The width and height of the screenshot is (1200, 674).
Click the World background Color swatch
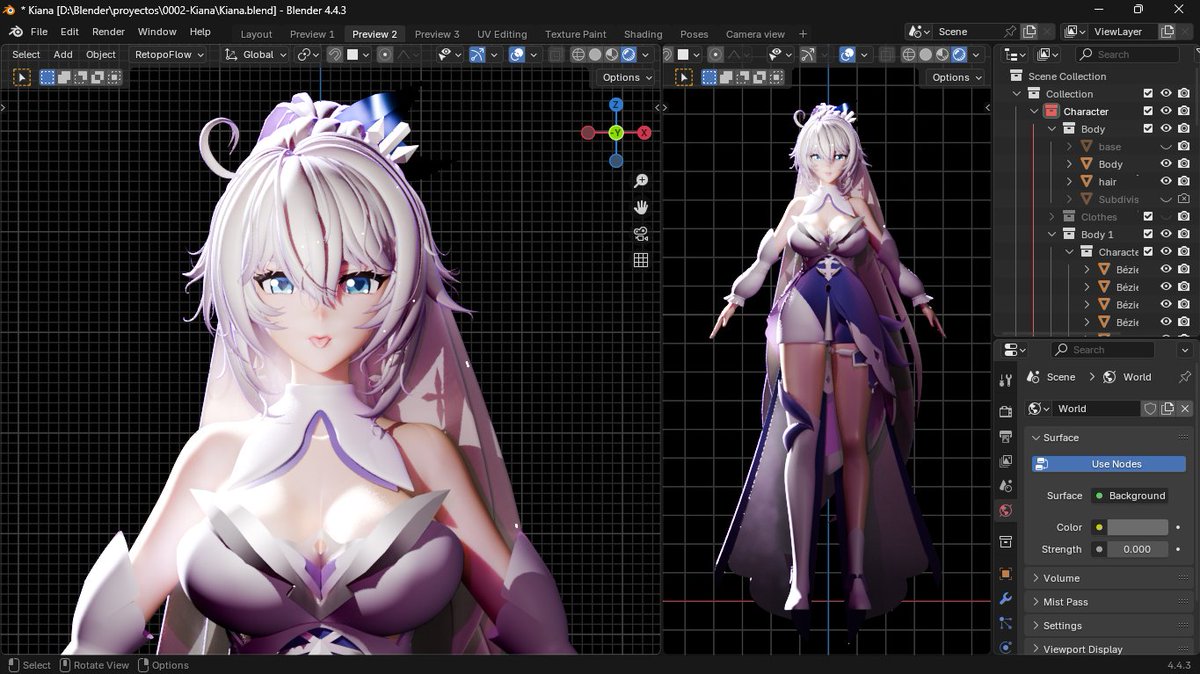[1137, 527]
